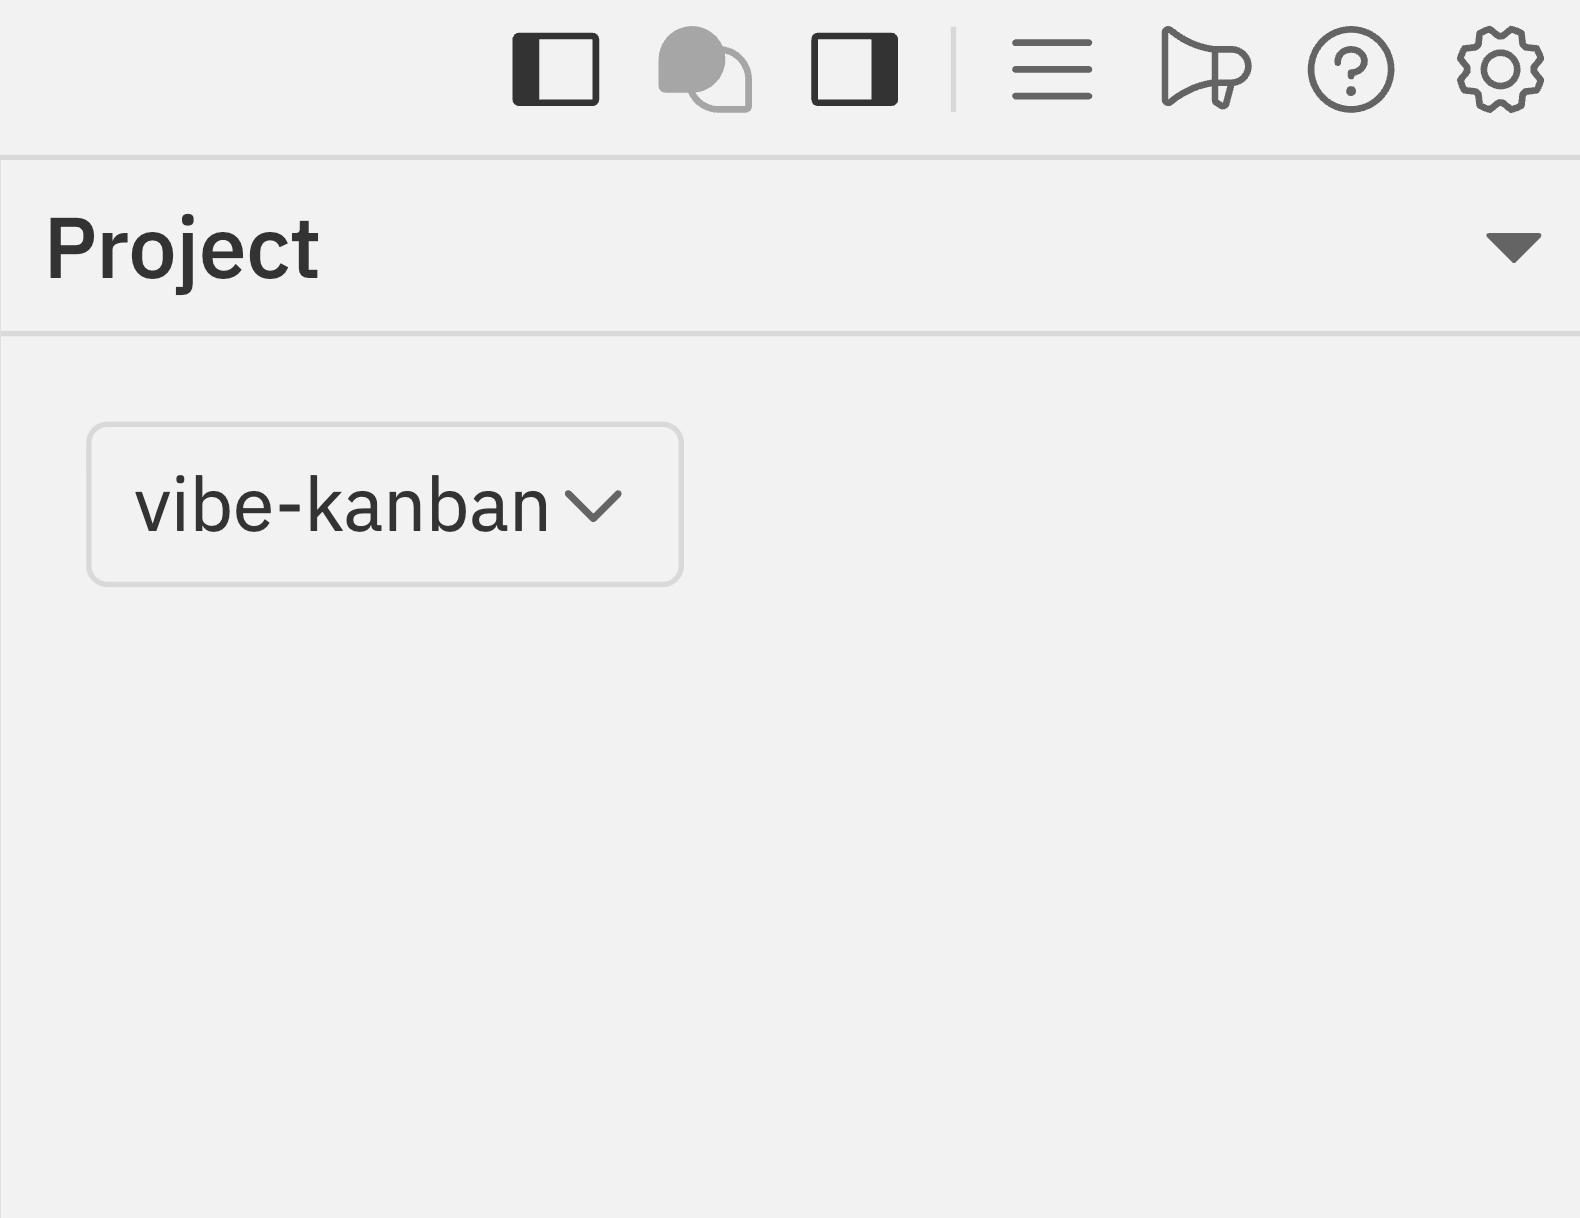
Task: Select the Project header label
Action: click(184, 248)
